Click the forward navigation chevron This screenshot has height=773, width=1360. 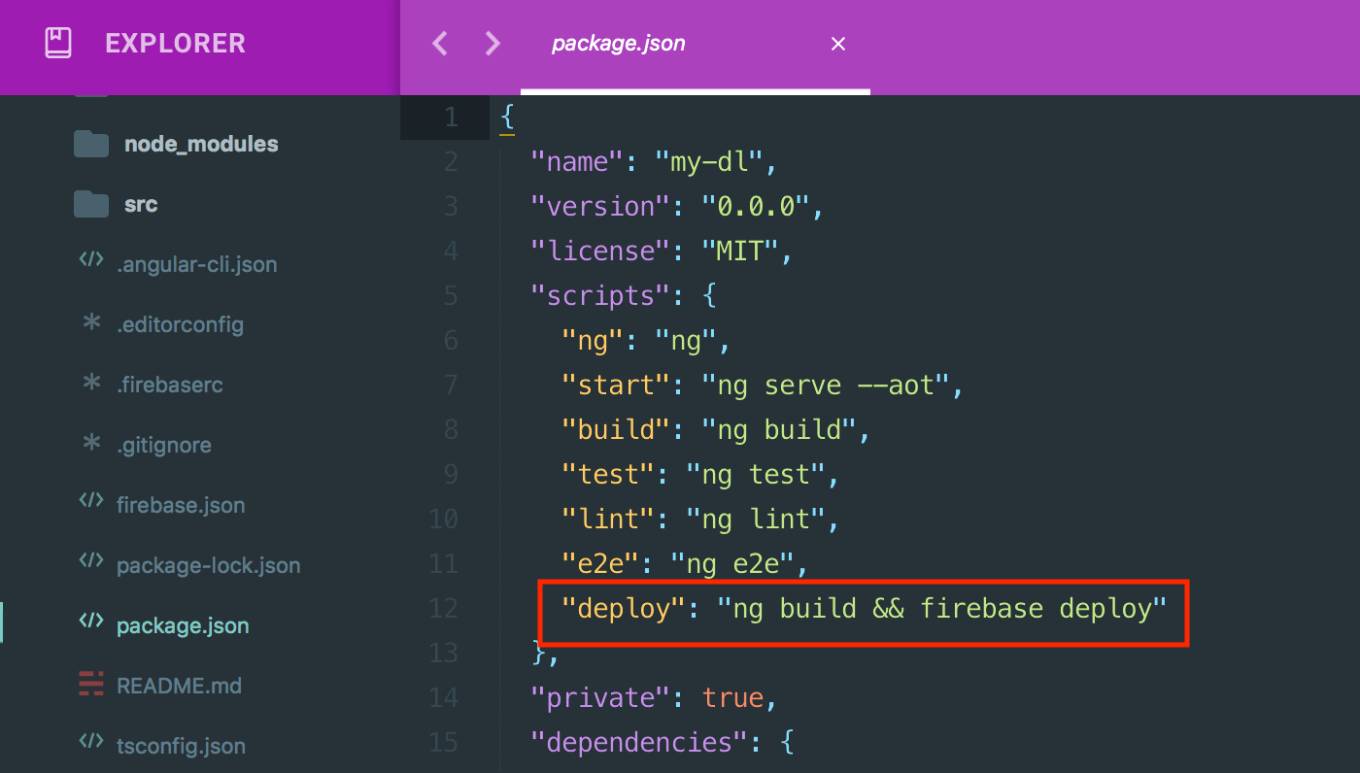point(491,43)
